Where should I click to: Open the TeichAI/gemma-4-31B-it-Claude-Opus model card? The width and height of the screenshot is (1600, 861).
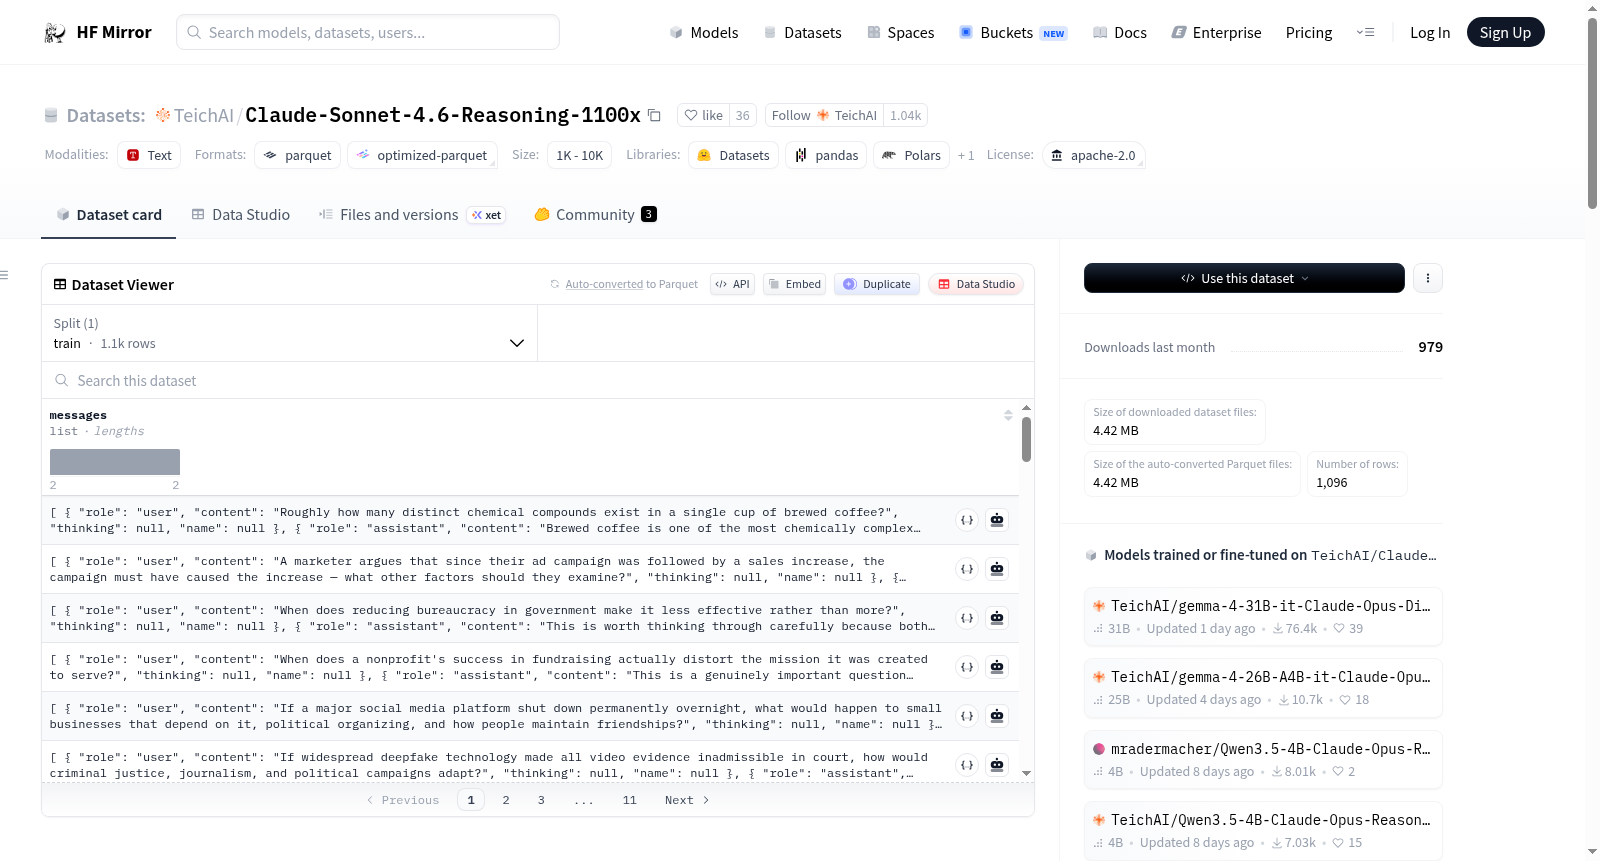(x=1263, y=616)
